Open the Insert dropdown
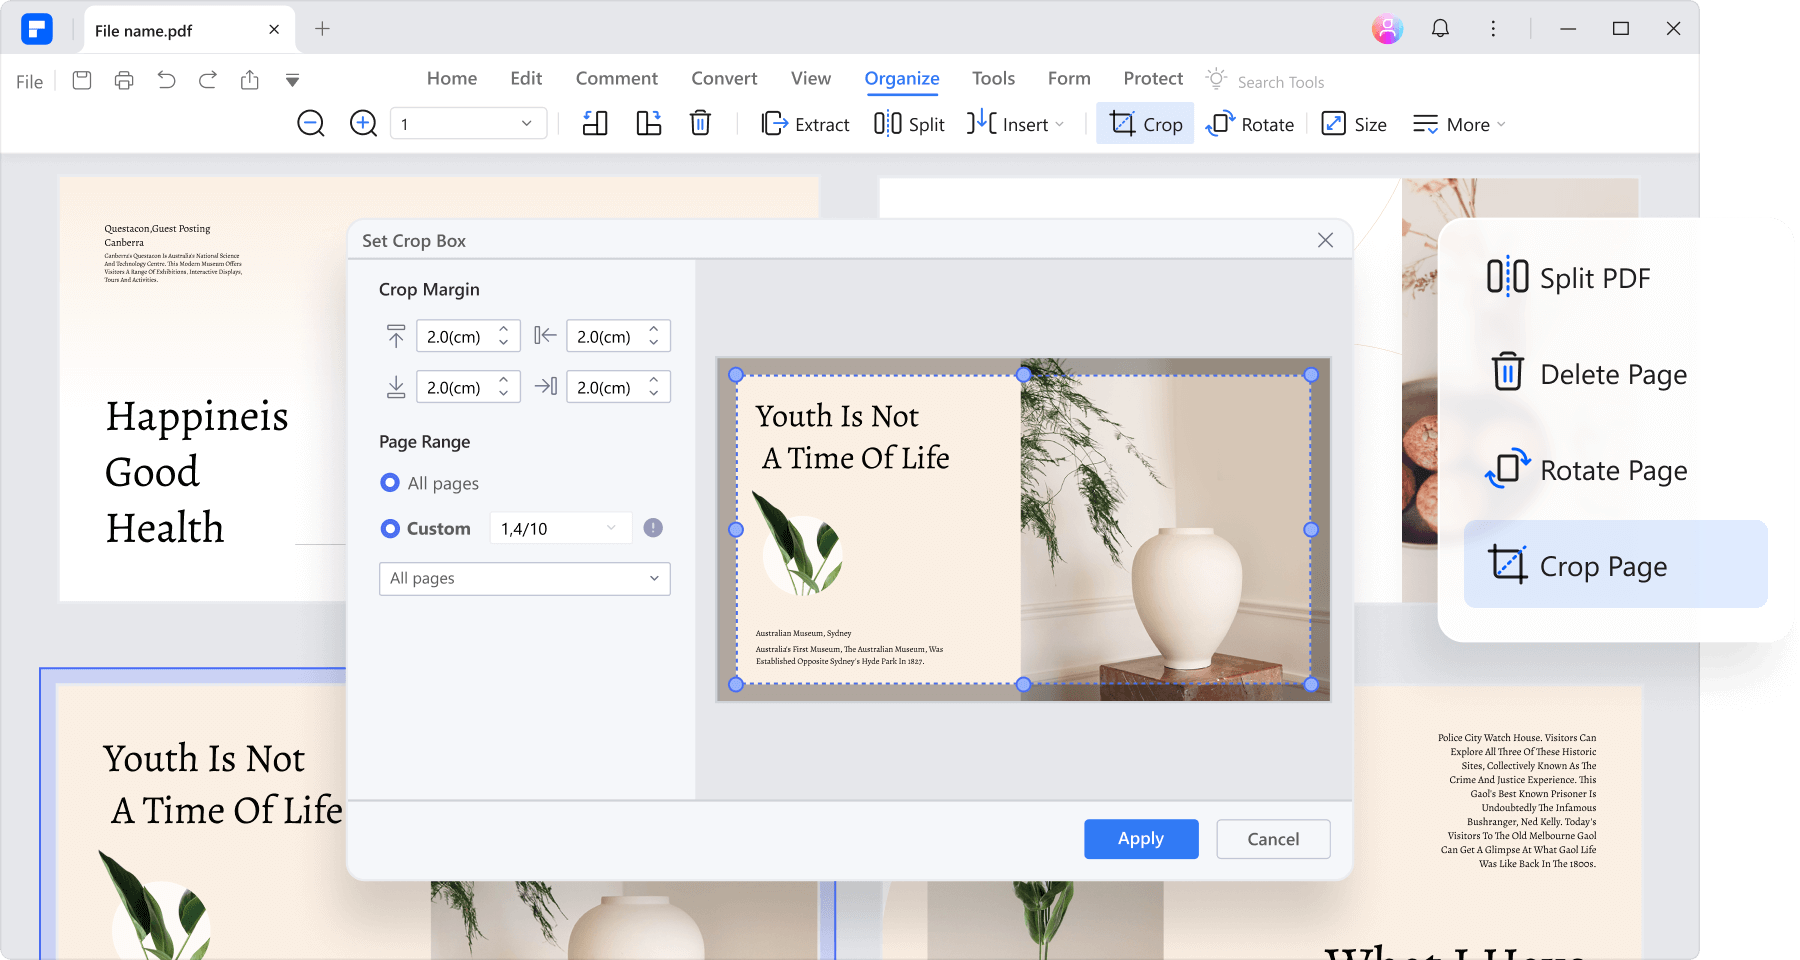The height and width of the screenshot is (960, 1800). (1016, 124)
